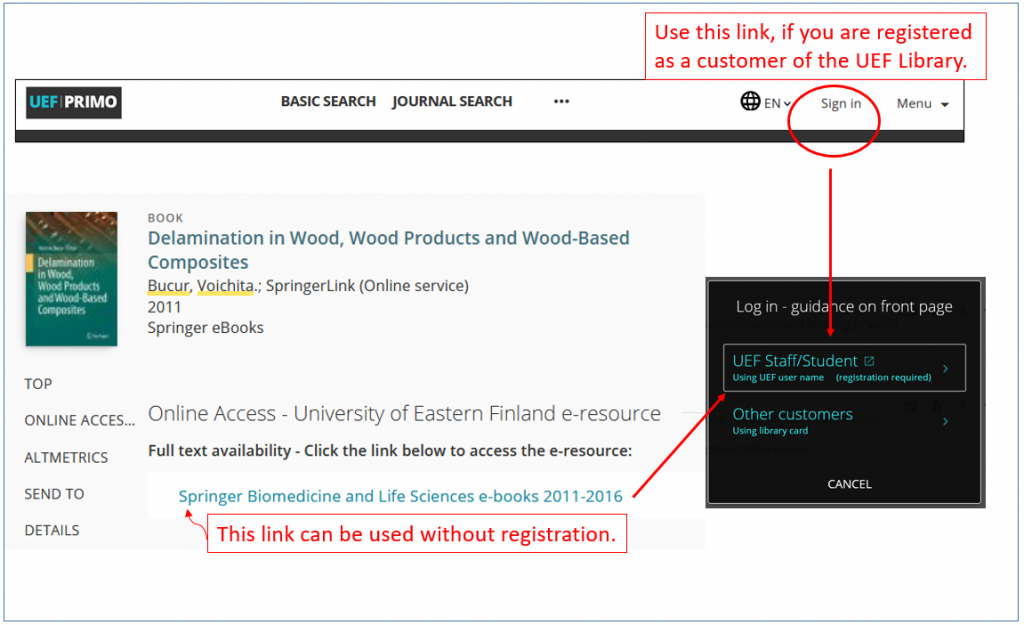Open the Basic Search tab
This screenshot has width=1024, height=625.
tap(328, 101)
